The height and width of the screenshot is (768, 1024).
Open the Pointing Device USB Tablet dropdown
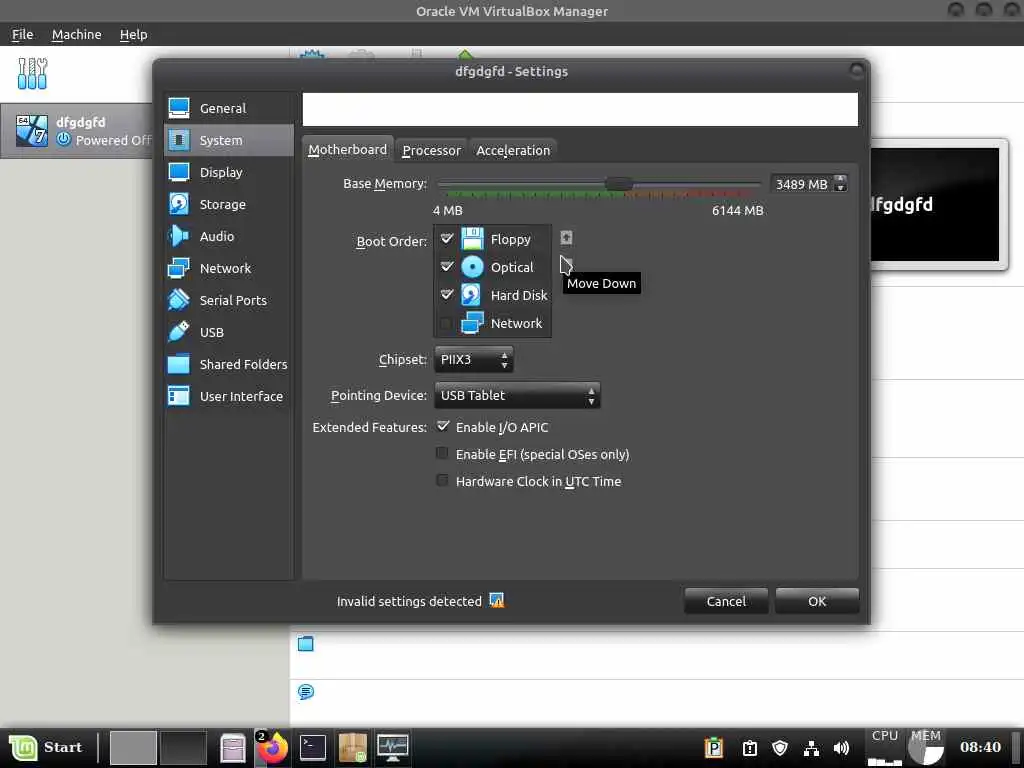point(517,396)
